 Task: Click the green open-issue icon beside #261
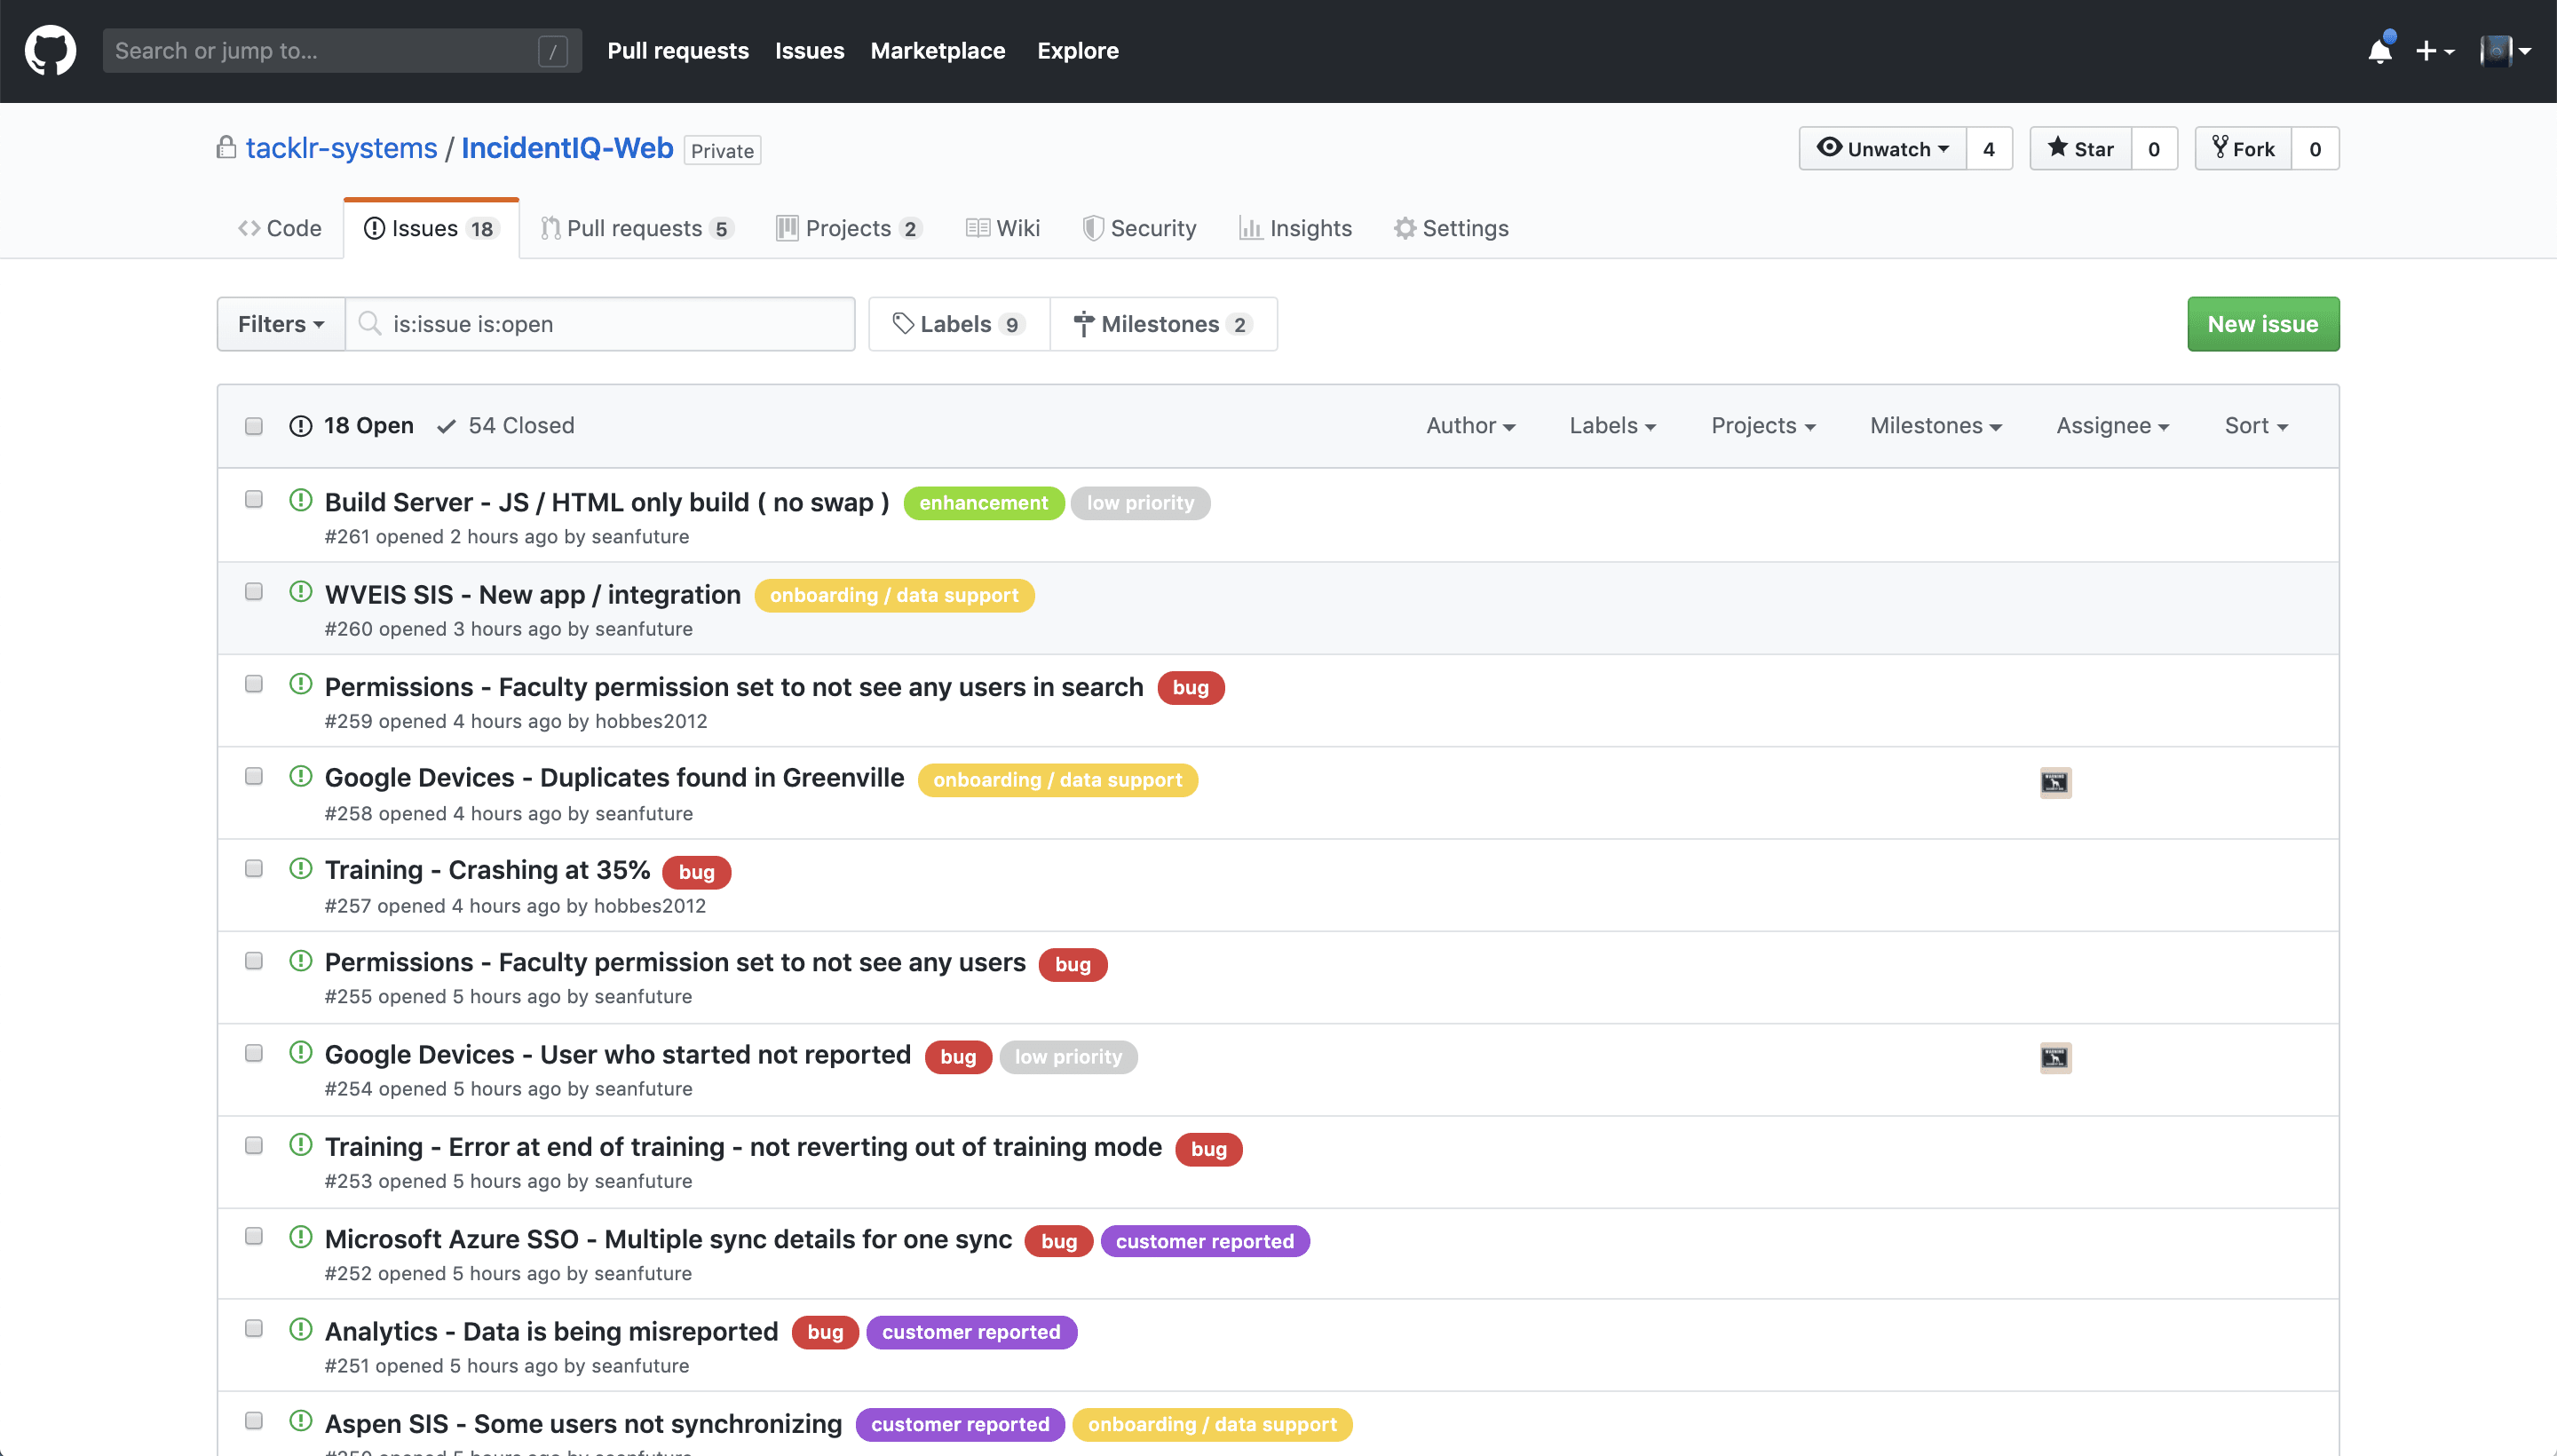300,500
